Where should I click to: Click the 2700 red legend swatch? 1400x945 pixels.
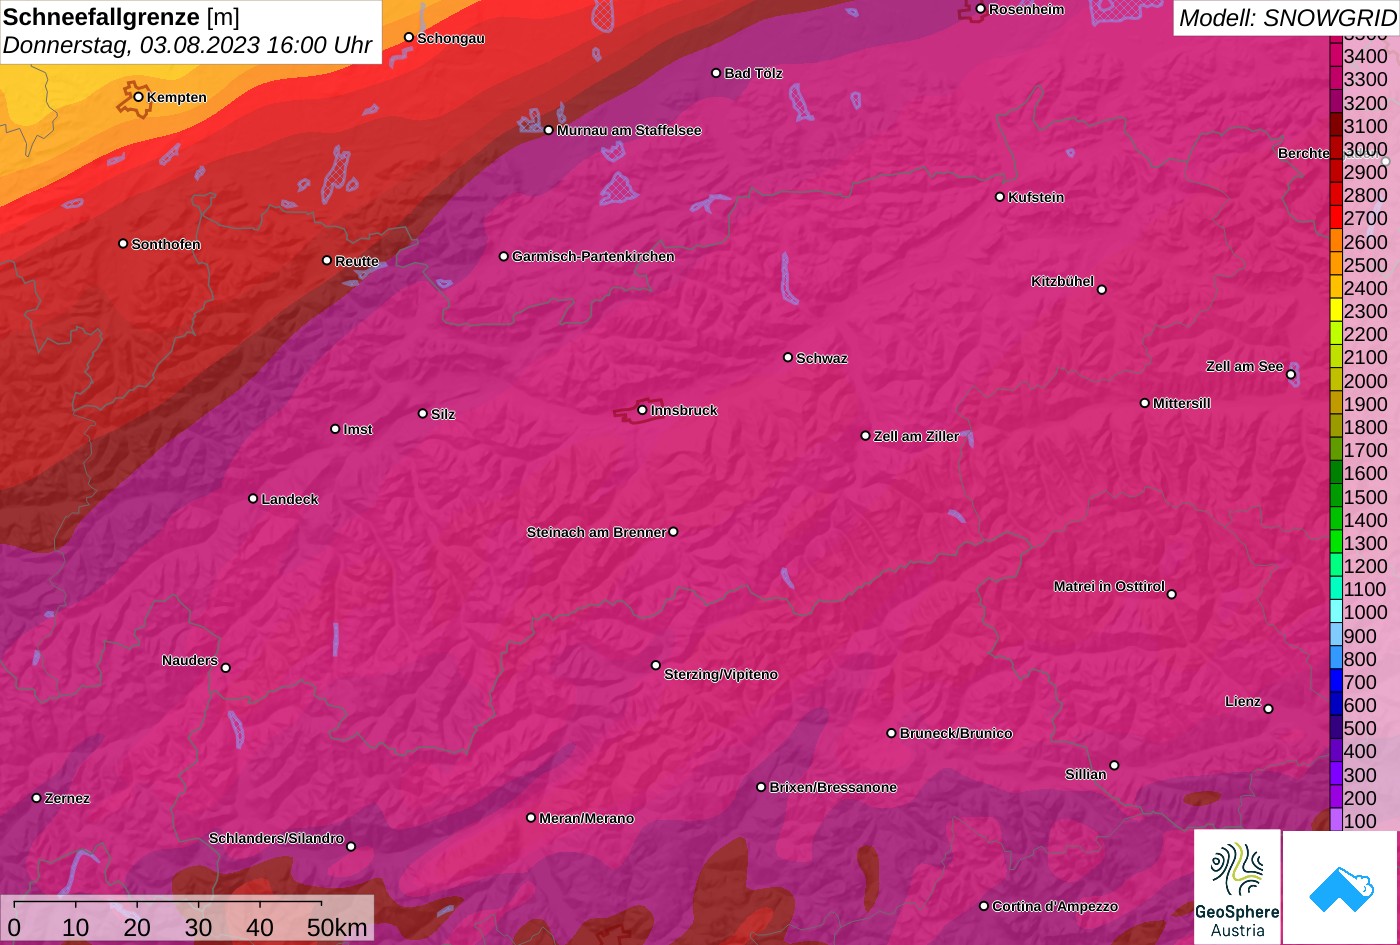tap(1336, 218)
